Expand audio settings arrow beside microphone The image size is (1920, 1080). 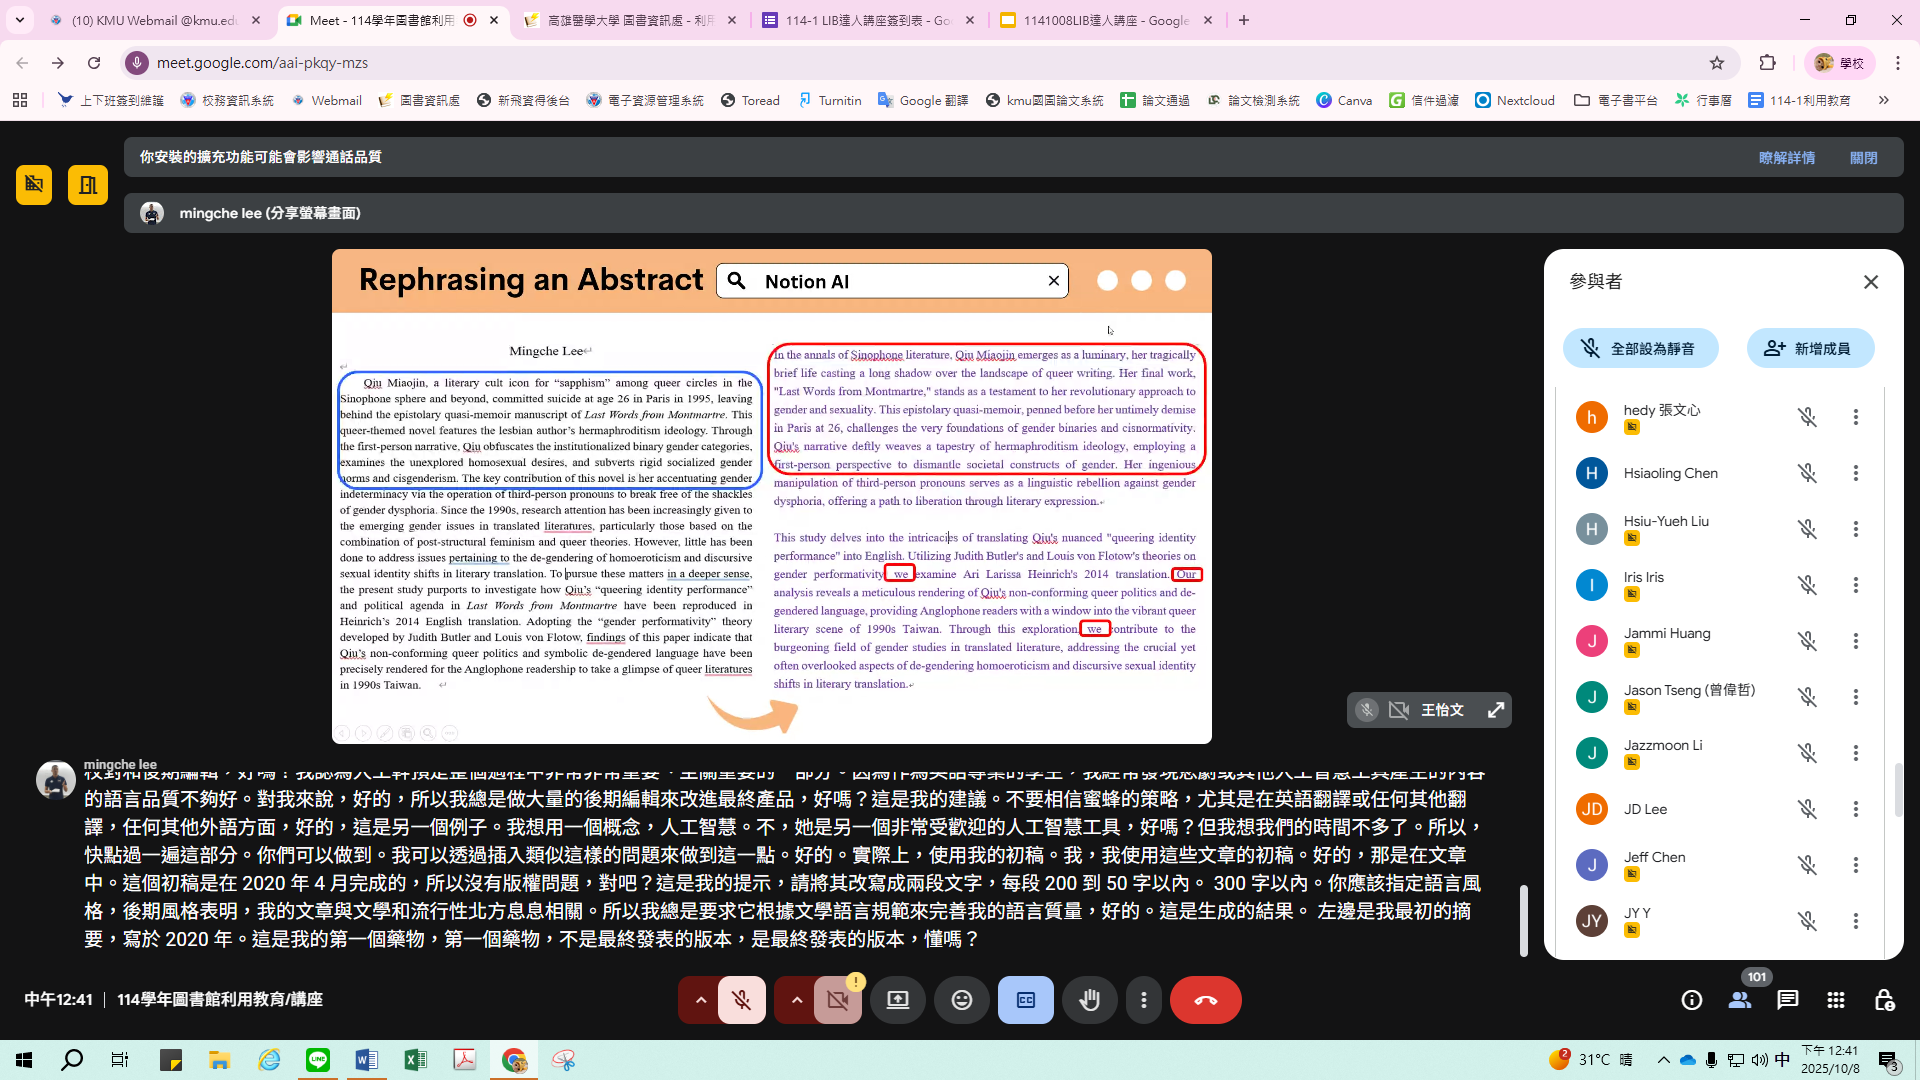point(700,1000)
